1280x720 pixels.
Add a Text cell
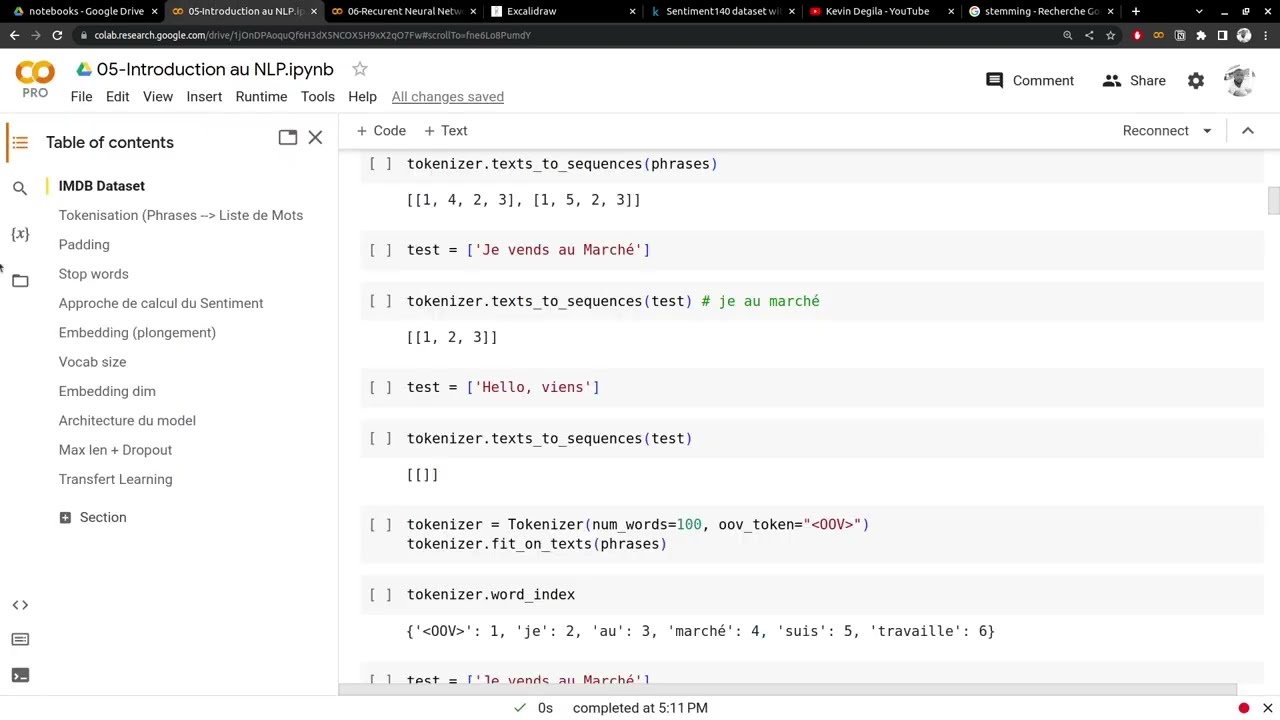click(x=445, y=131)
